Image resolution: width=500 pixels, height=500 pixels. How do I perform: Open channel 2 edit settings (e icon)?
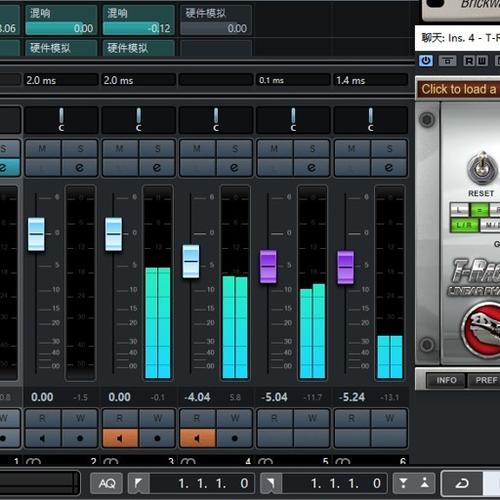[80, 167]
